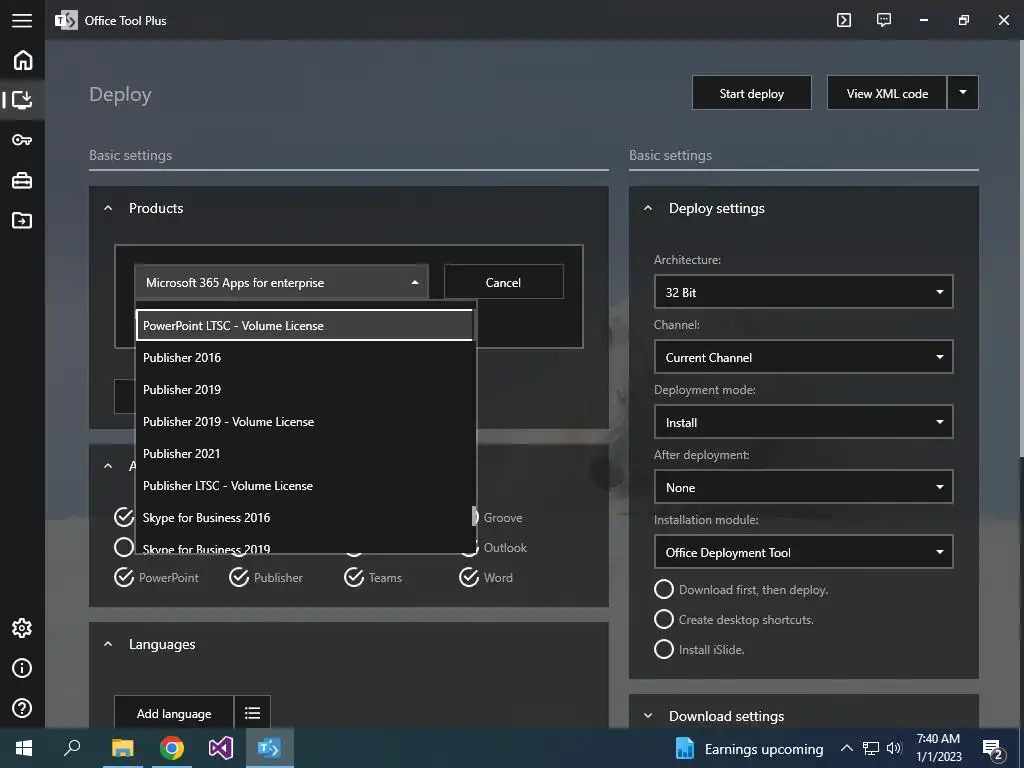Click the taskbar clock showing 7:40 AM
The width and height of the screenshot is (1024, 768).
point(938,748)
